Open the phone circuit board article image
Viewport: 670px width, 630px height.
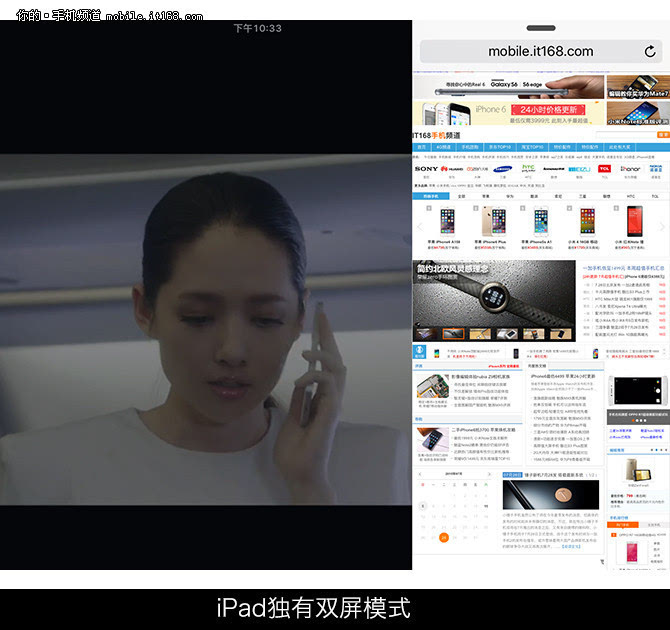[x=432, y=386]
